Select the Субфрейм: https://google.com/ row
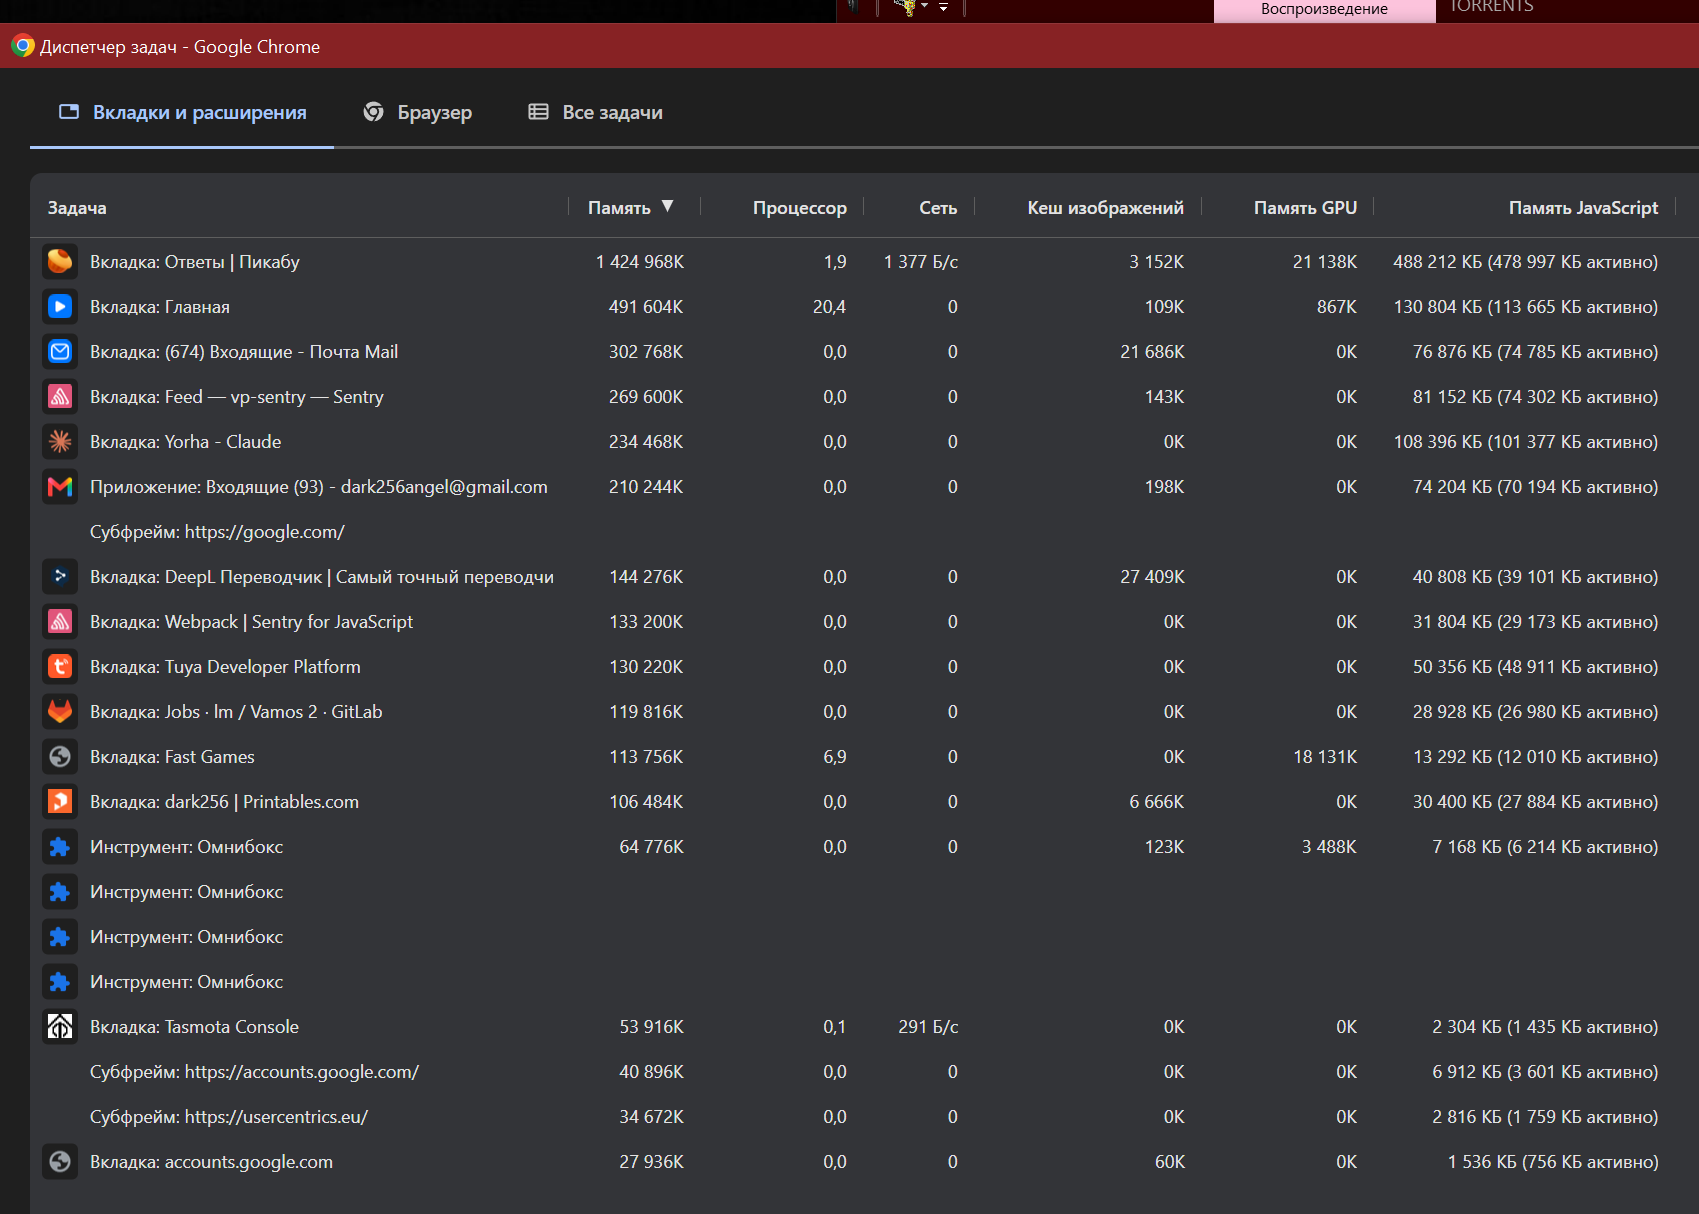Screen dimensions: 1699x1214 pos(864,532)
